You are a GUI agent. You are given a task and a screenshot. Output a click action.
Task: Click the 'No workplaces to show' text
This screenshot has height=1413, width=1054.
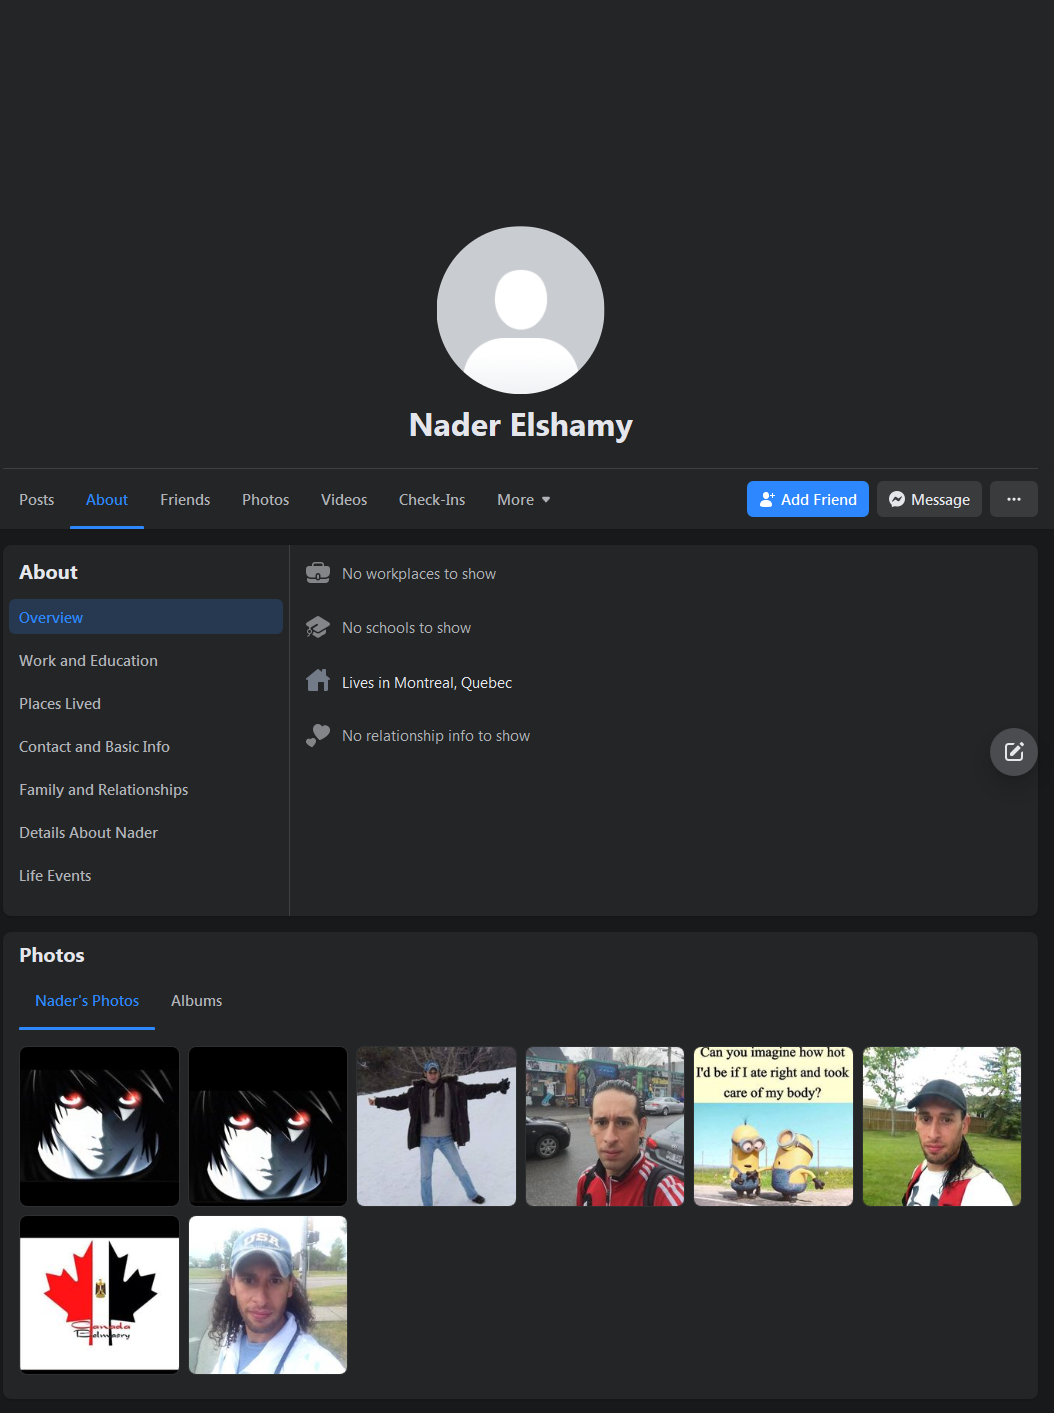coord(419,574)
